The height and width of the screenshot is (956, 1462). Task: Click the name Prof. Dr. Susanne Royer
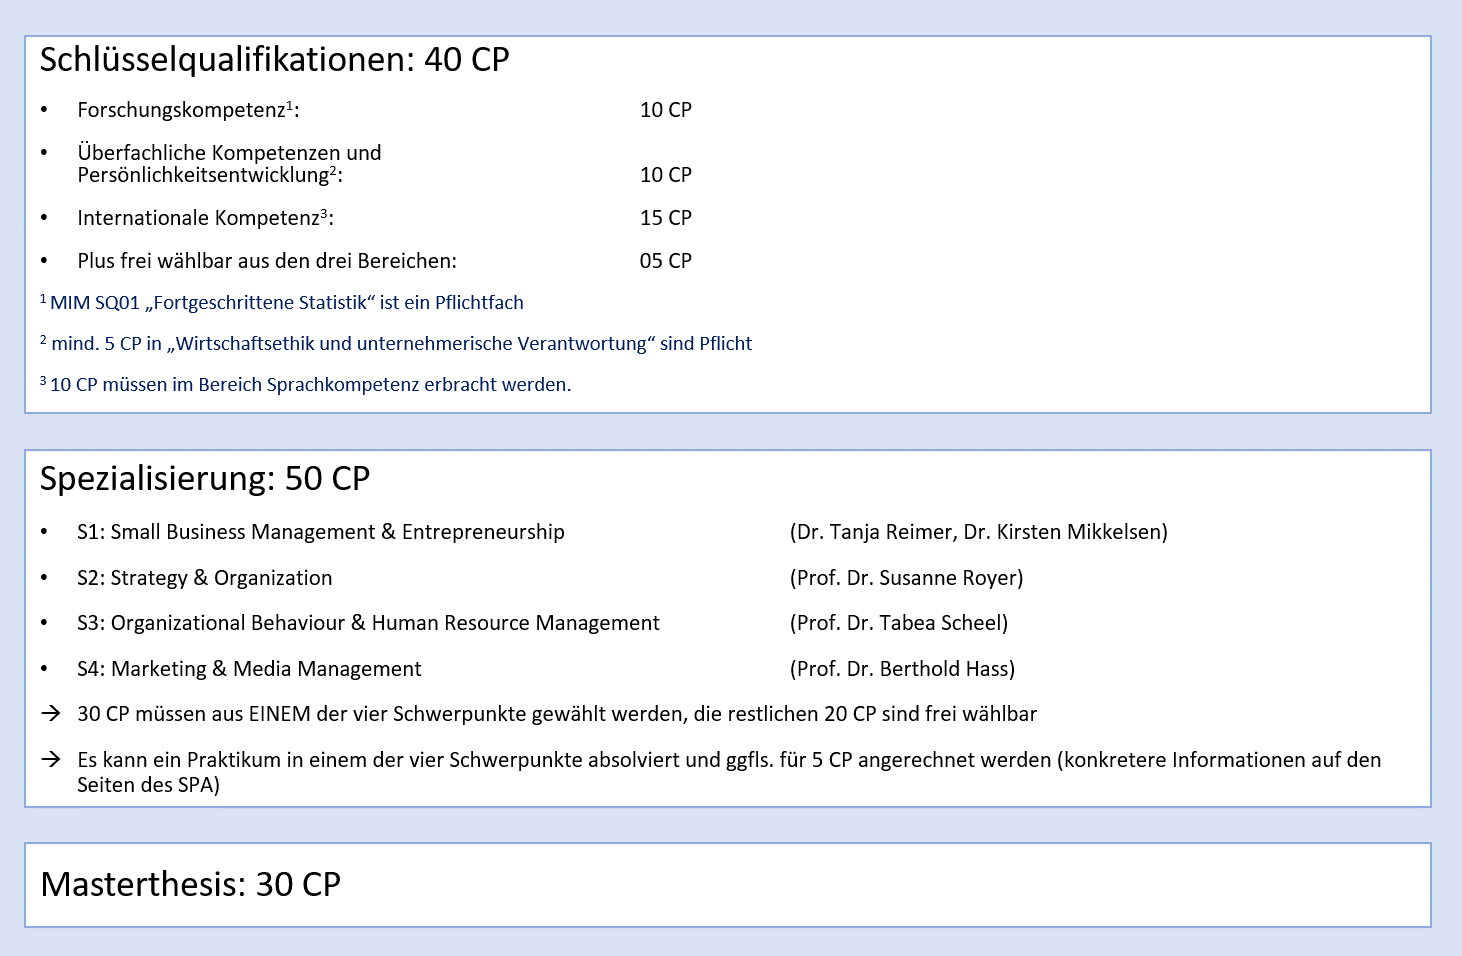pyautogui.click(x=906, y=578)
